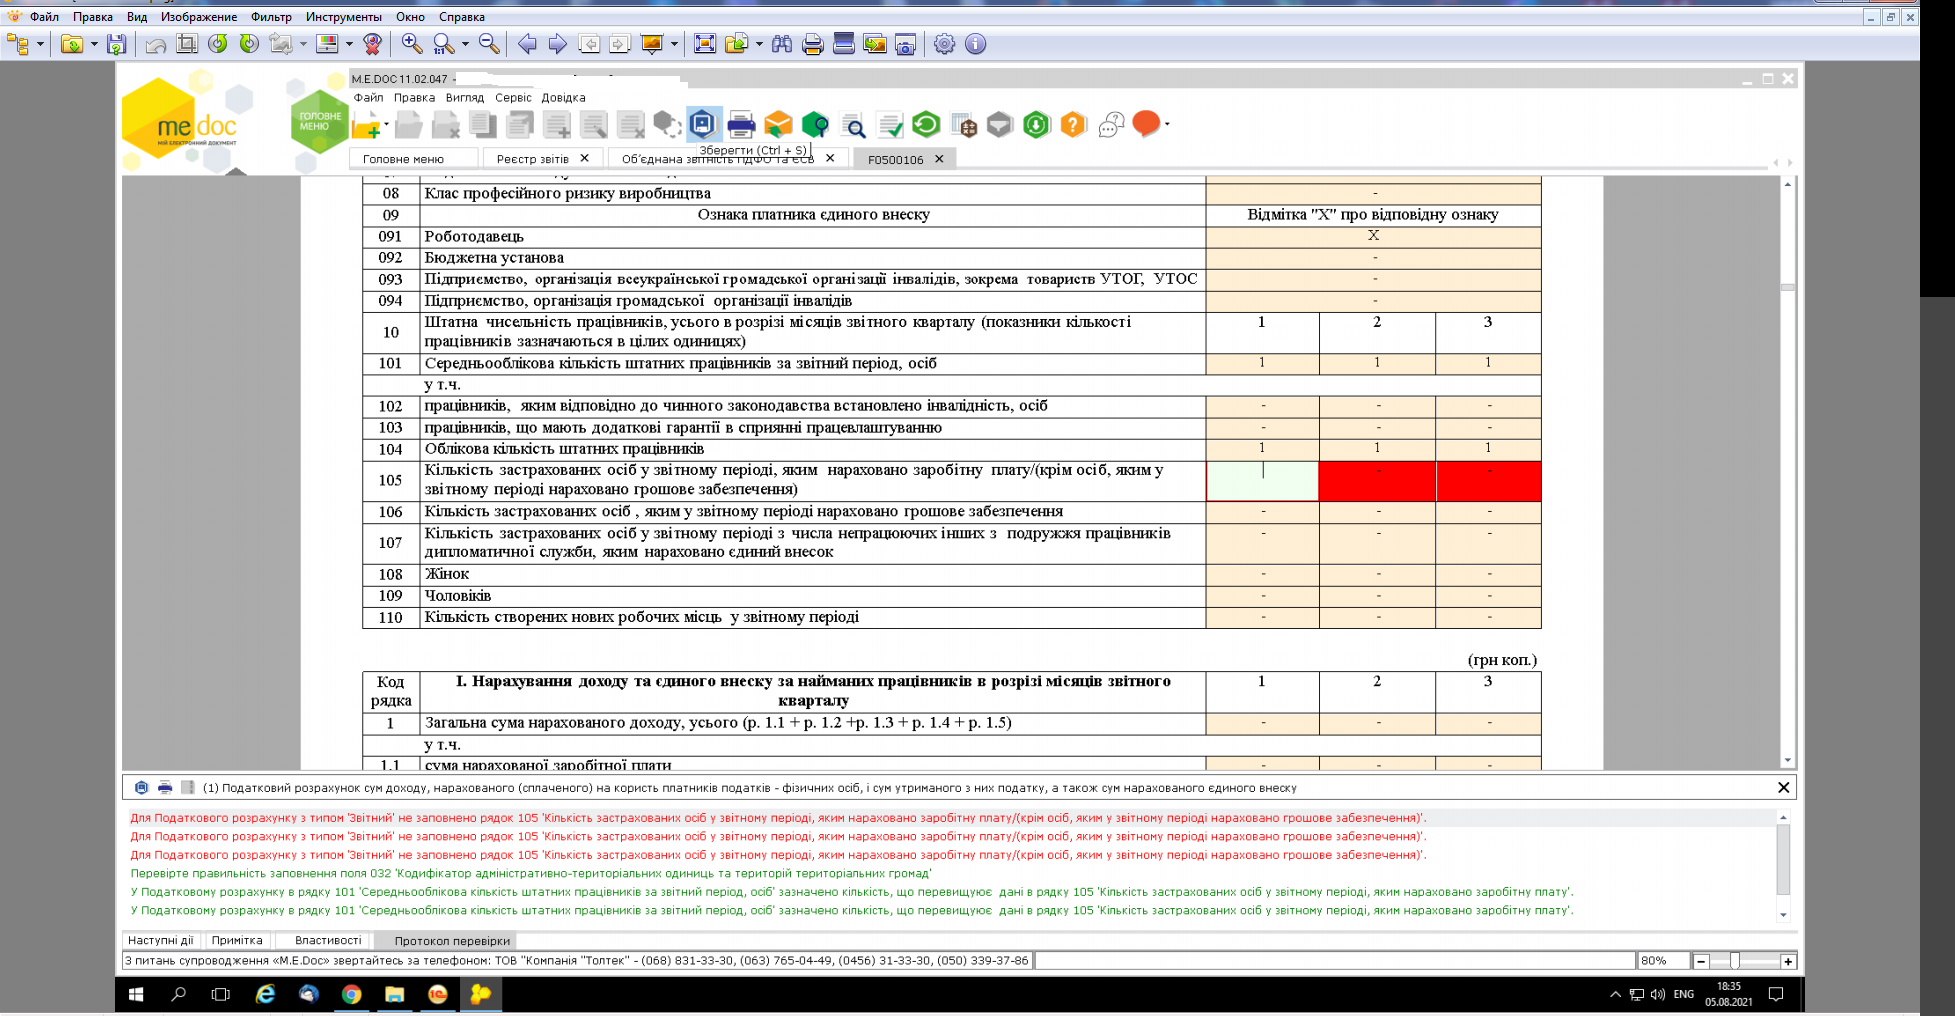Open the Сервіс menu in M.E.Doc

tap(513, 98)
